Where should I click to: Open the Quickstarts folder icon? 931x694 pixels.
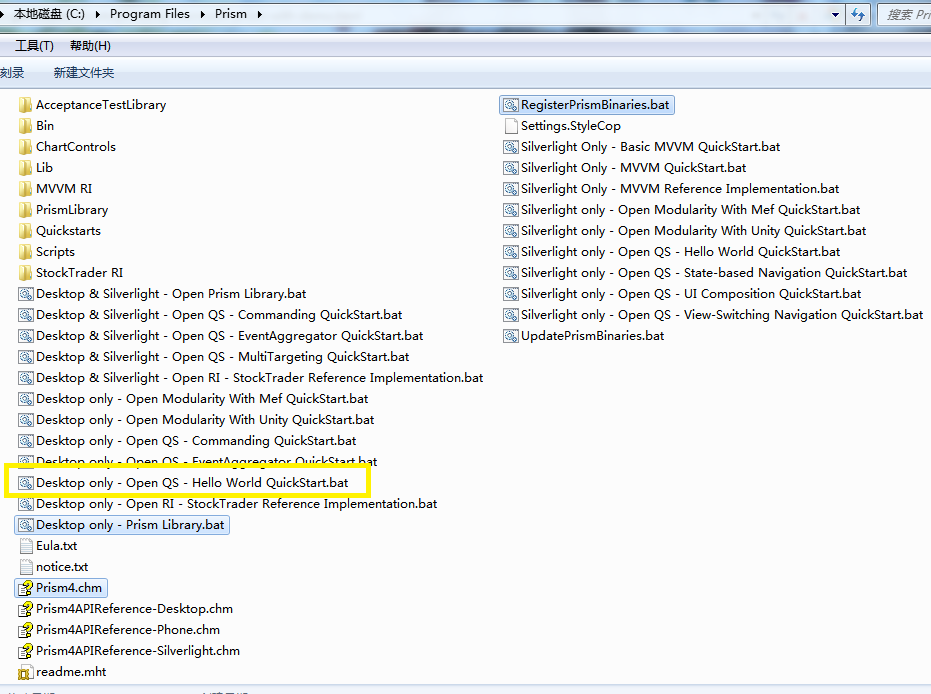click(x=25, y=231)
